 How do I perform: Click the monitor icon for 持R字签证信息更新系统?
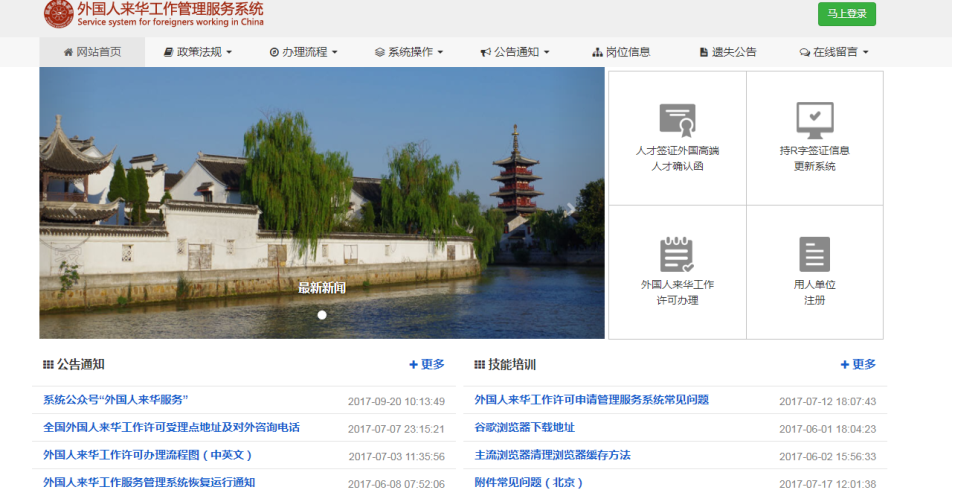point(814,120)
